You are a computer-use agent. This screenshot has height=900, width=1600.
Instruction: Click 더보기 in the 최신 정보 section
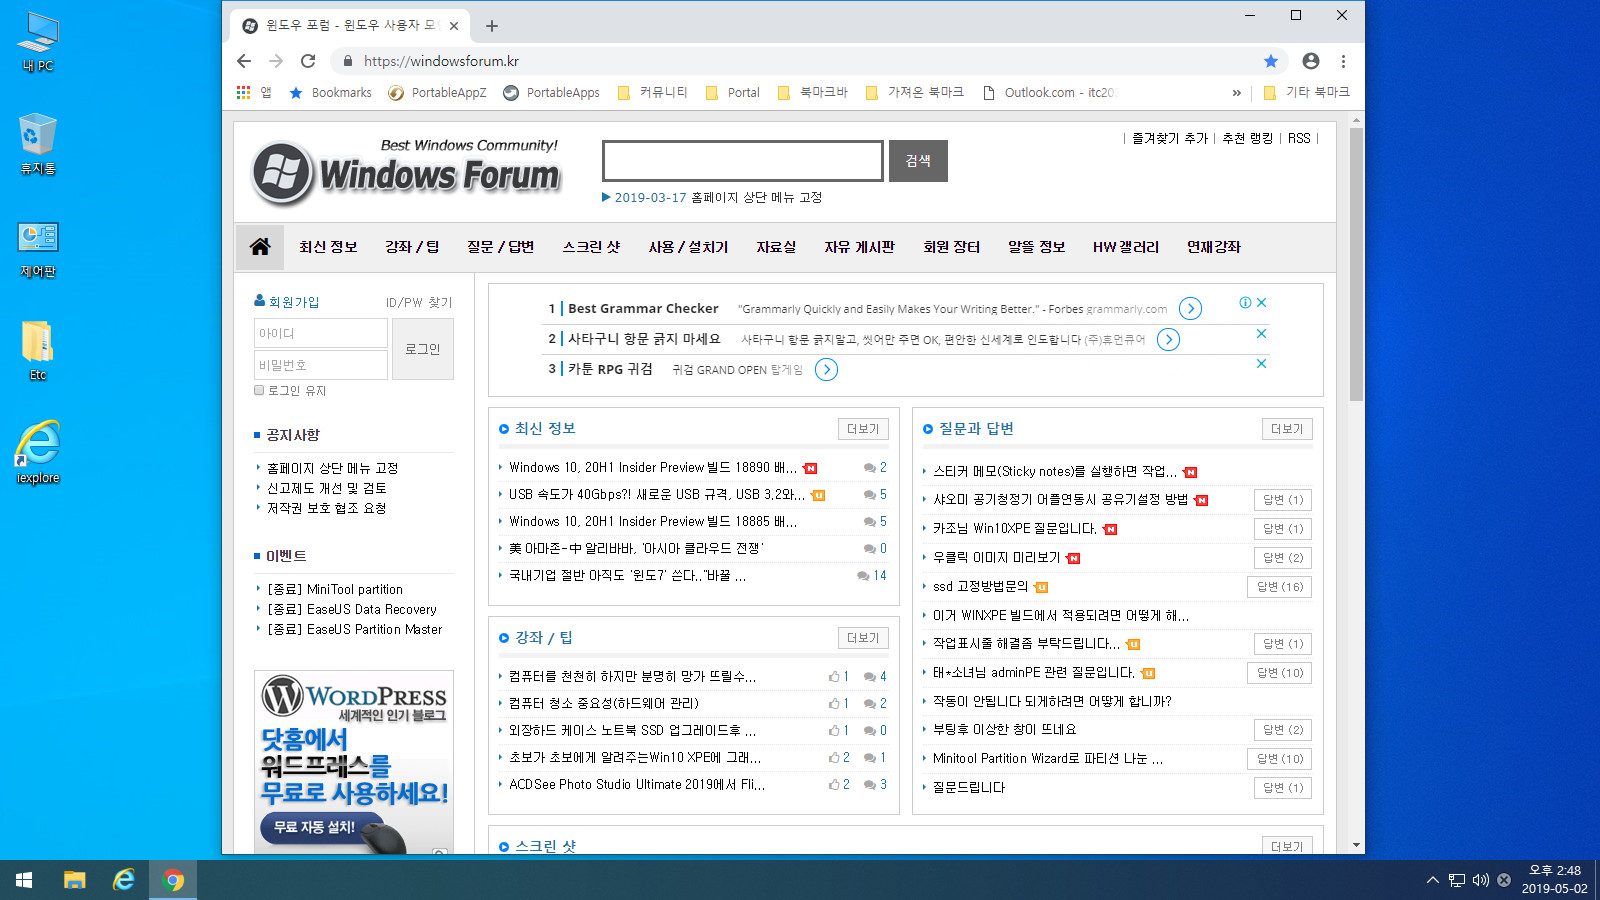863,429
